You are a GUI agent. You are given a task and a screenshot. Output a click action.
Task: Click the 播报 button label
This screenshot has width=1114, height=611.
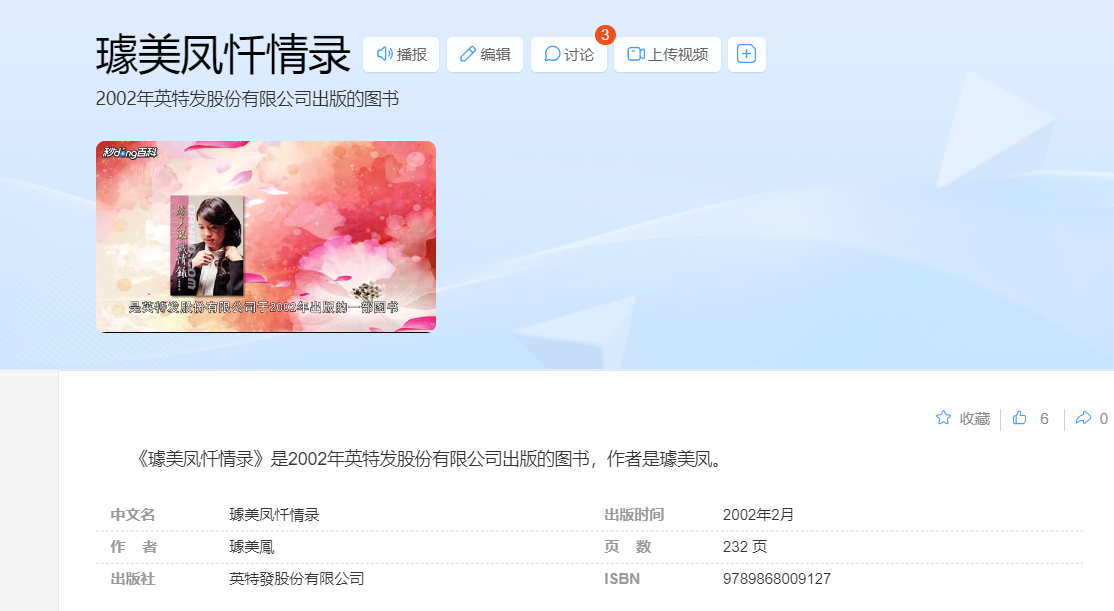[411, 55]
